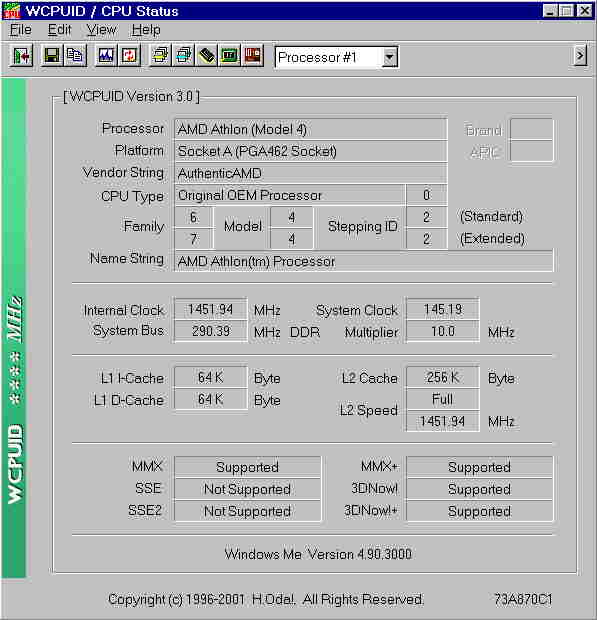The width and height of the screenshot is (597, 620).
Task: Click 'Windows Me Version 4.90.3000' text
Action: click(x=318, y=554)
